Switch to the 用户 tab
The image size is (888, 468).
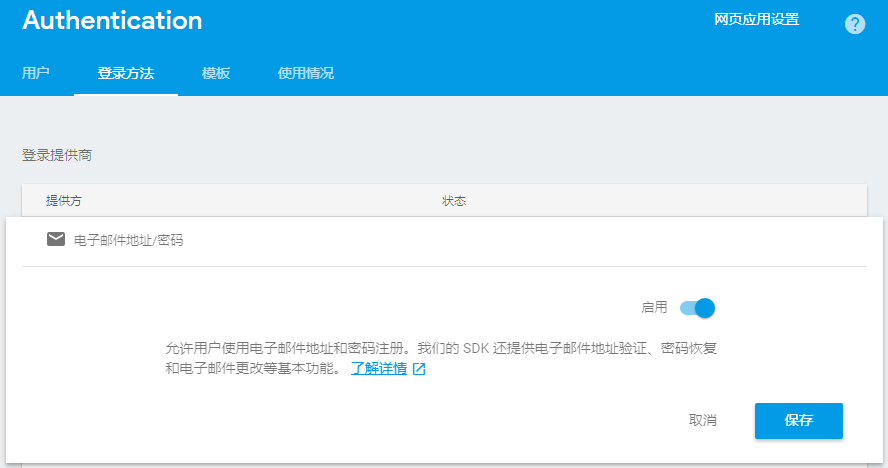[x=36, y=73]
